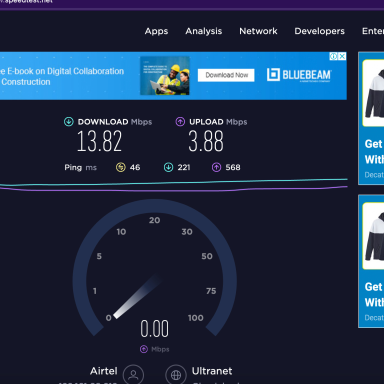Click the 0.00 gauge reading
Image resolution: width=384 pixels, height=384 pixels.
[x=155, y=329]
